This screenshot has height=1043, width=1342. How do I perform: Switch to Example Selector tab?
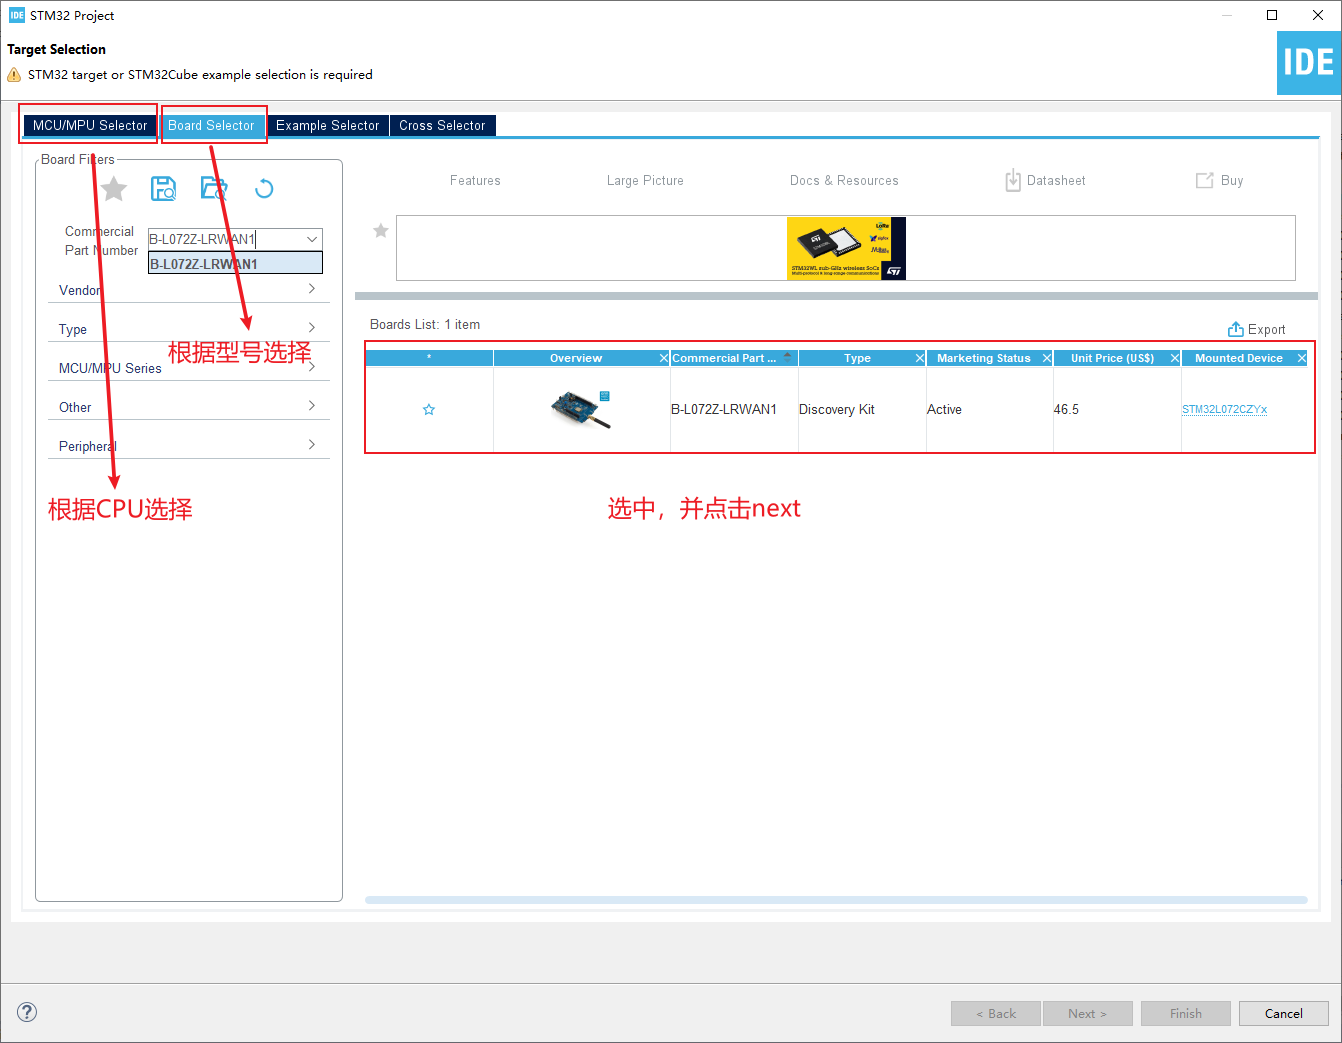327,125
